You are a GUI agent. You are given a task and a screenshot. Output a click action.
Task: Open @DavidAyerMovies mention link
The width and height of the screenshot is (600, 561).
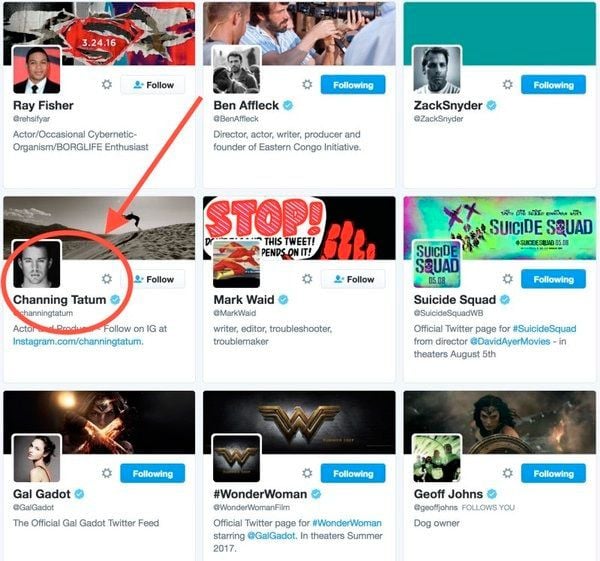[510, 341]
